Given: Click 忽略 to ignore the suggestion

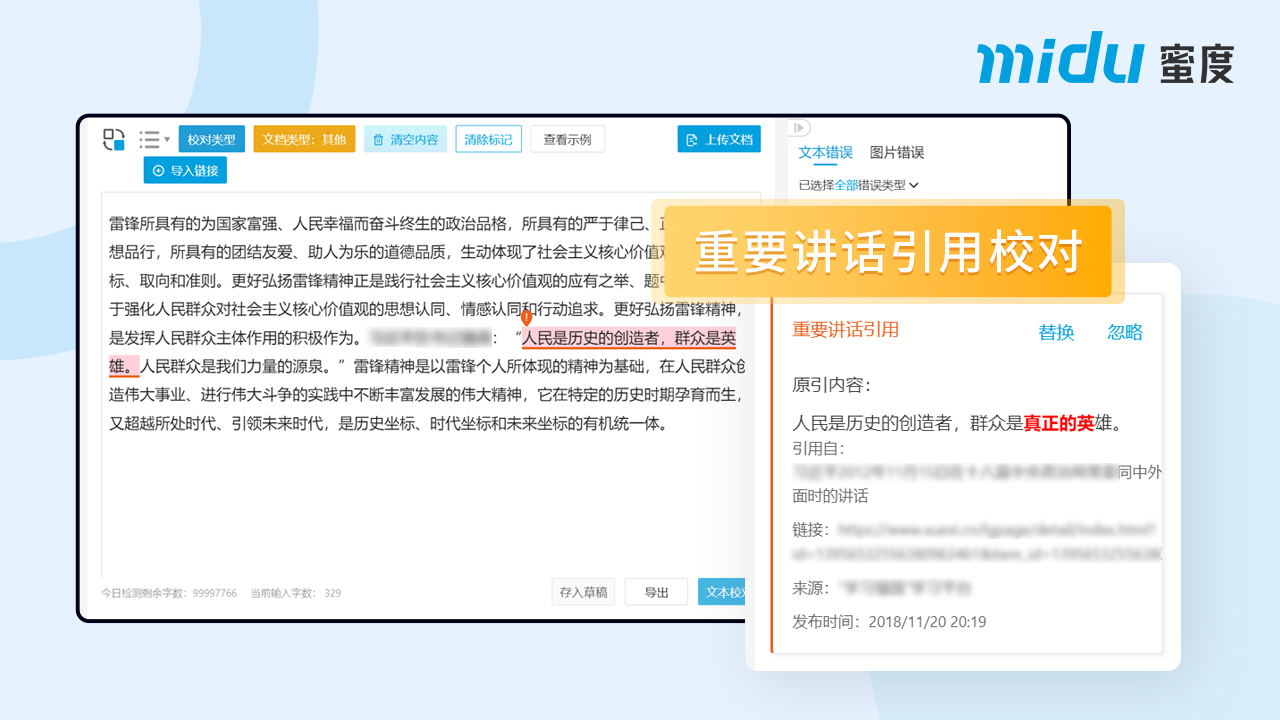Looking at the screenshot, I should tap(1125, 333).
